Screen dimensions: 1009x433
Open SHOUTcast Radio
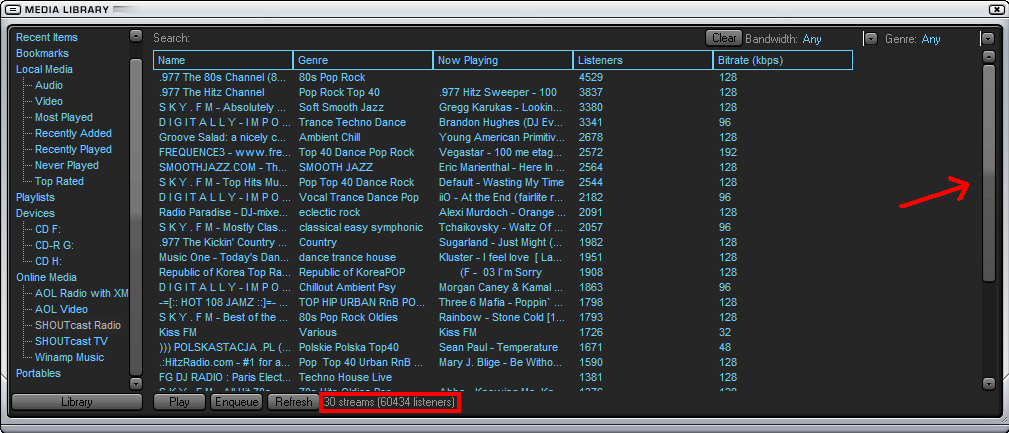pyautogui.click(x=78, y=326)
